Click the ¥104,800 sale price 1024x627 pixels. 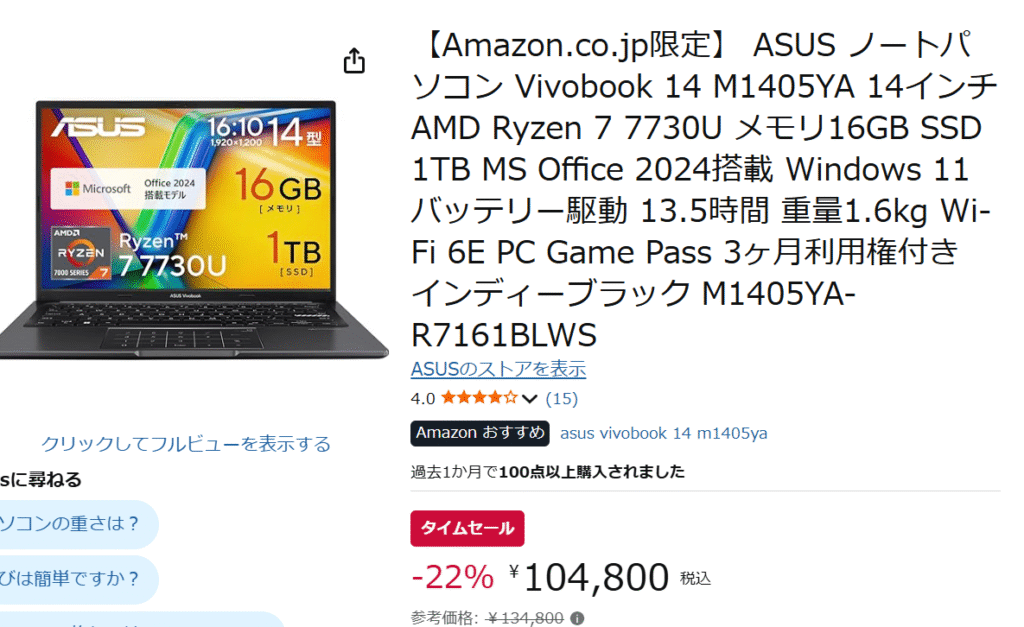[x=590, y=577]
